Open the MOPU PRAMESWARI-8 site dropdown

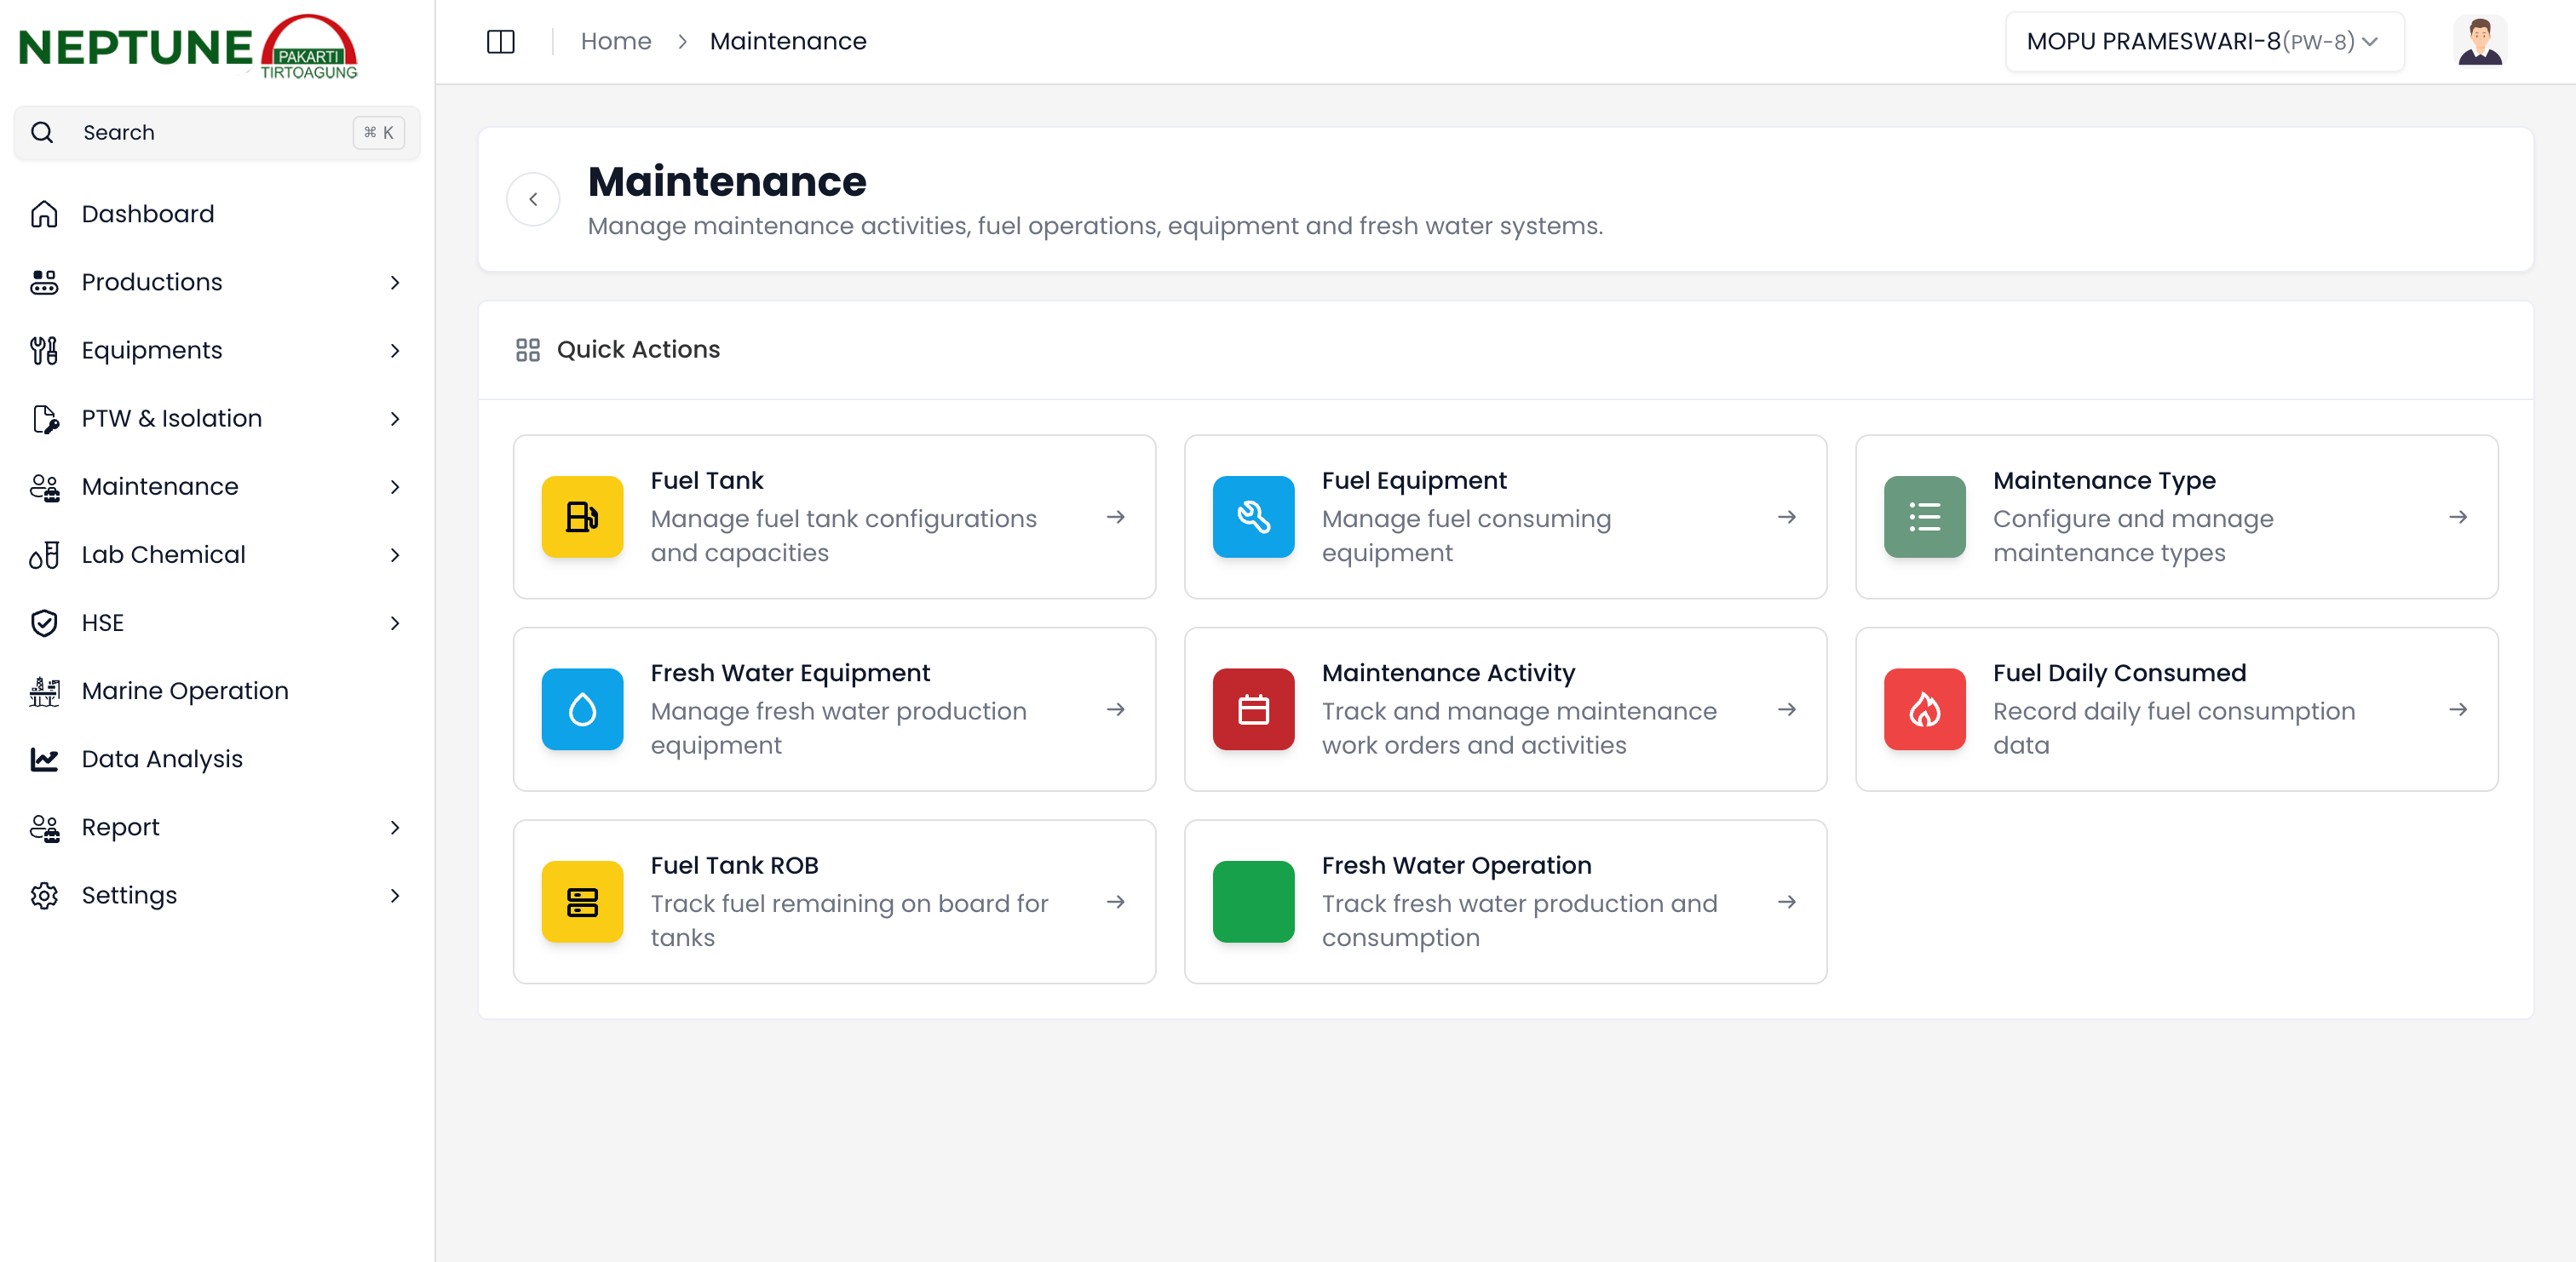tap(2203, 42)
